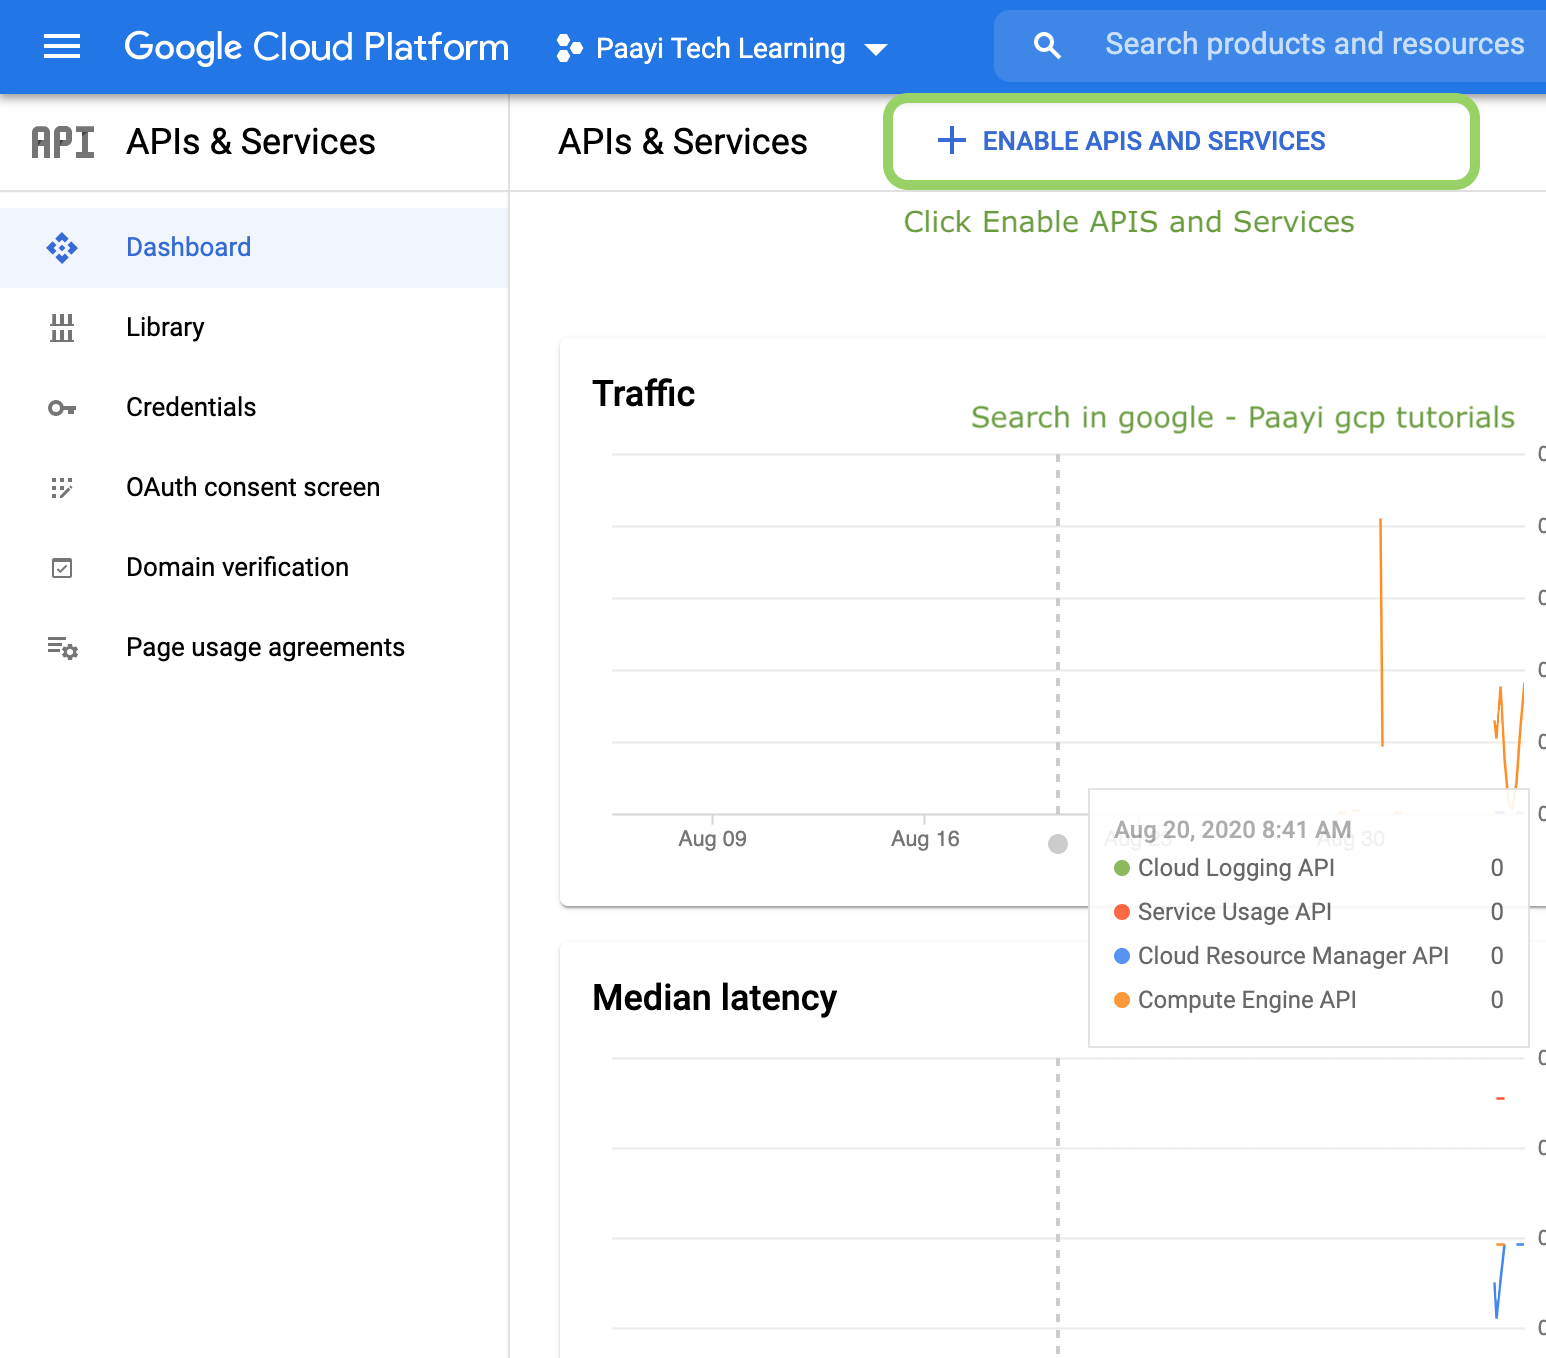
Task: Click the orange Compute Engine traffic spike
Action: click(x=1381, y=632)
